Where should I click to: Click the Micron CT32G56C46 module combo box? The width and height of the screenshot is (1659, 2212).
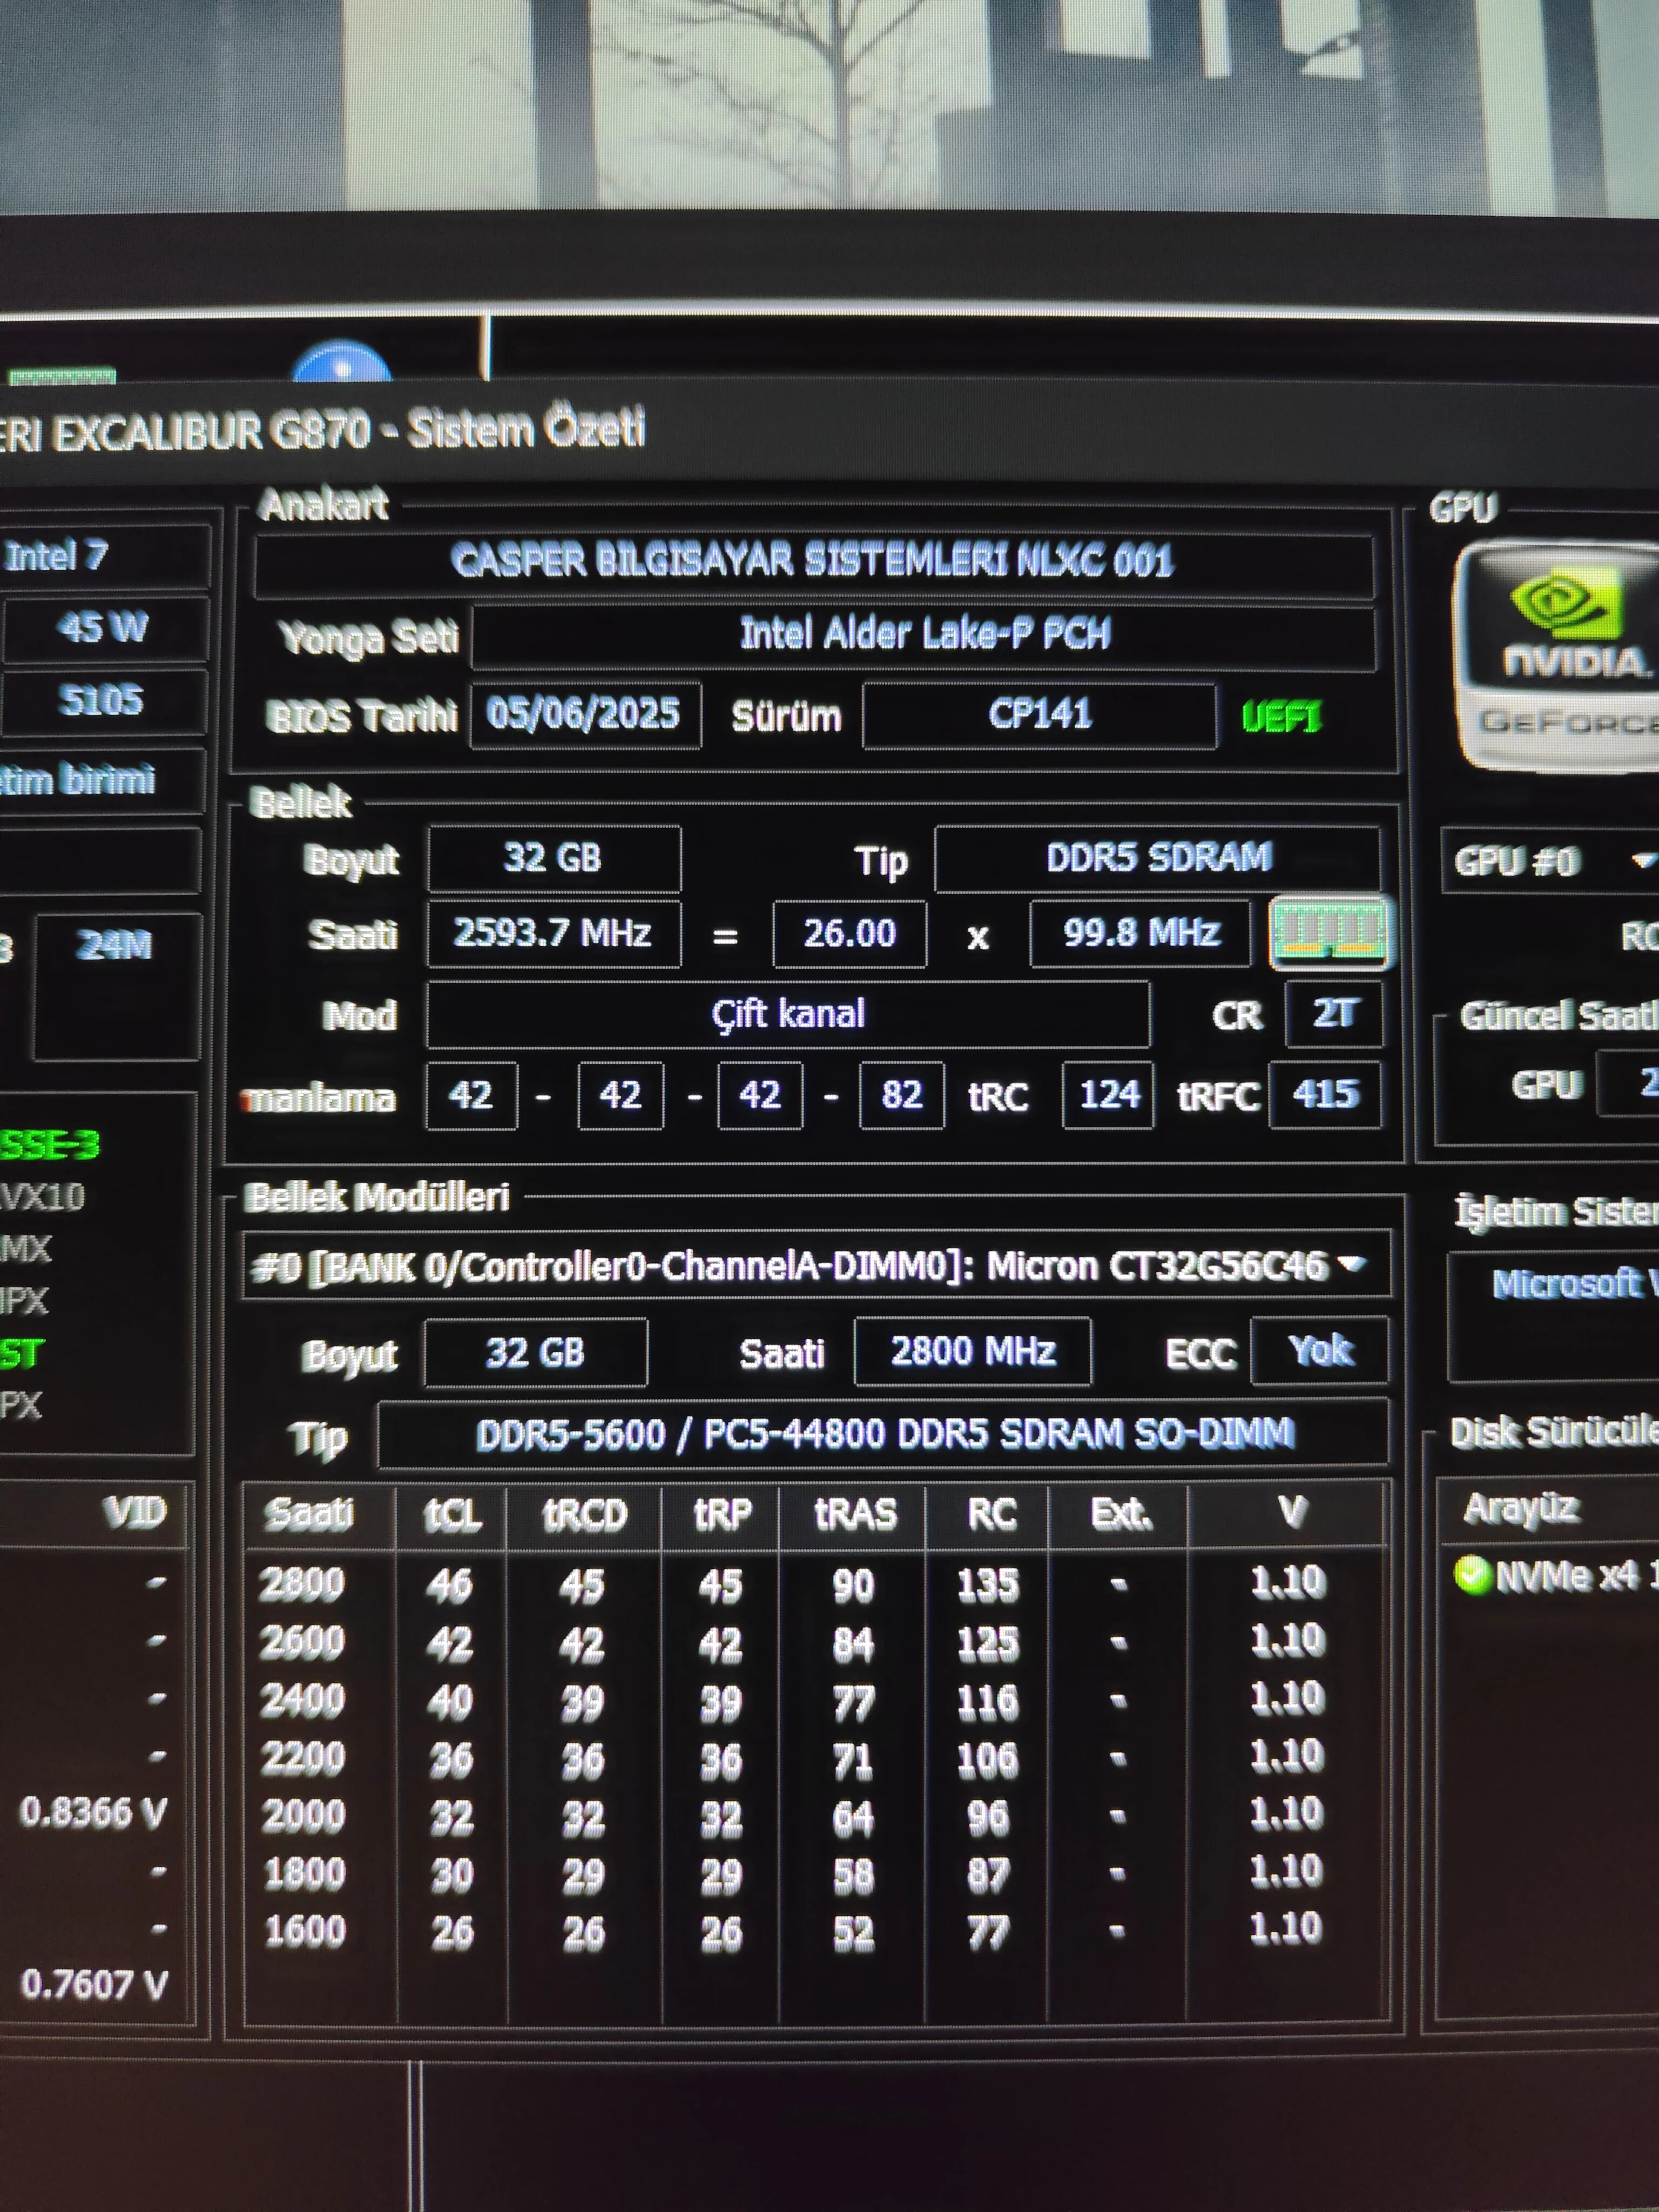pos(790,1266)
